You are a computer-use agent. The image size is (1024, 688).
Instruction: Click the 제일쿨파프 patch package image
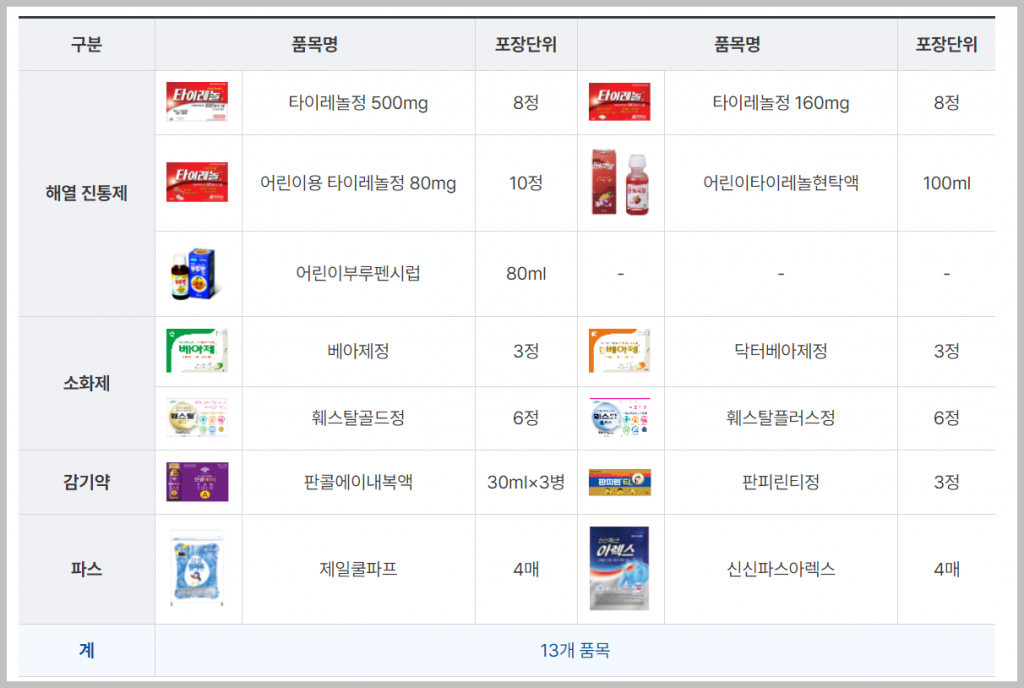pos(197,568)
